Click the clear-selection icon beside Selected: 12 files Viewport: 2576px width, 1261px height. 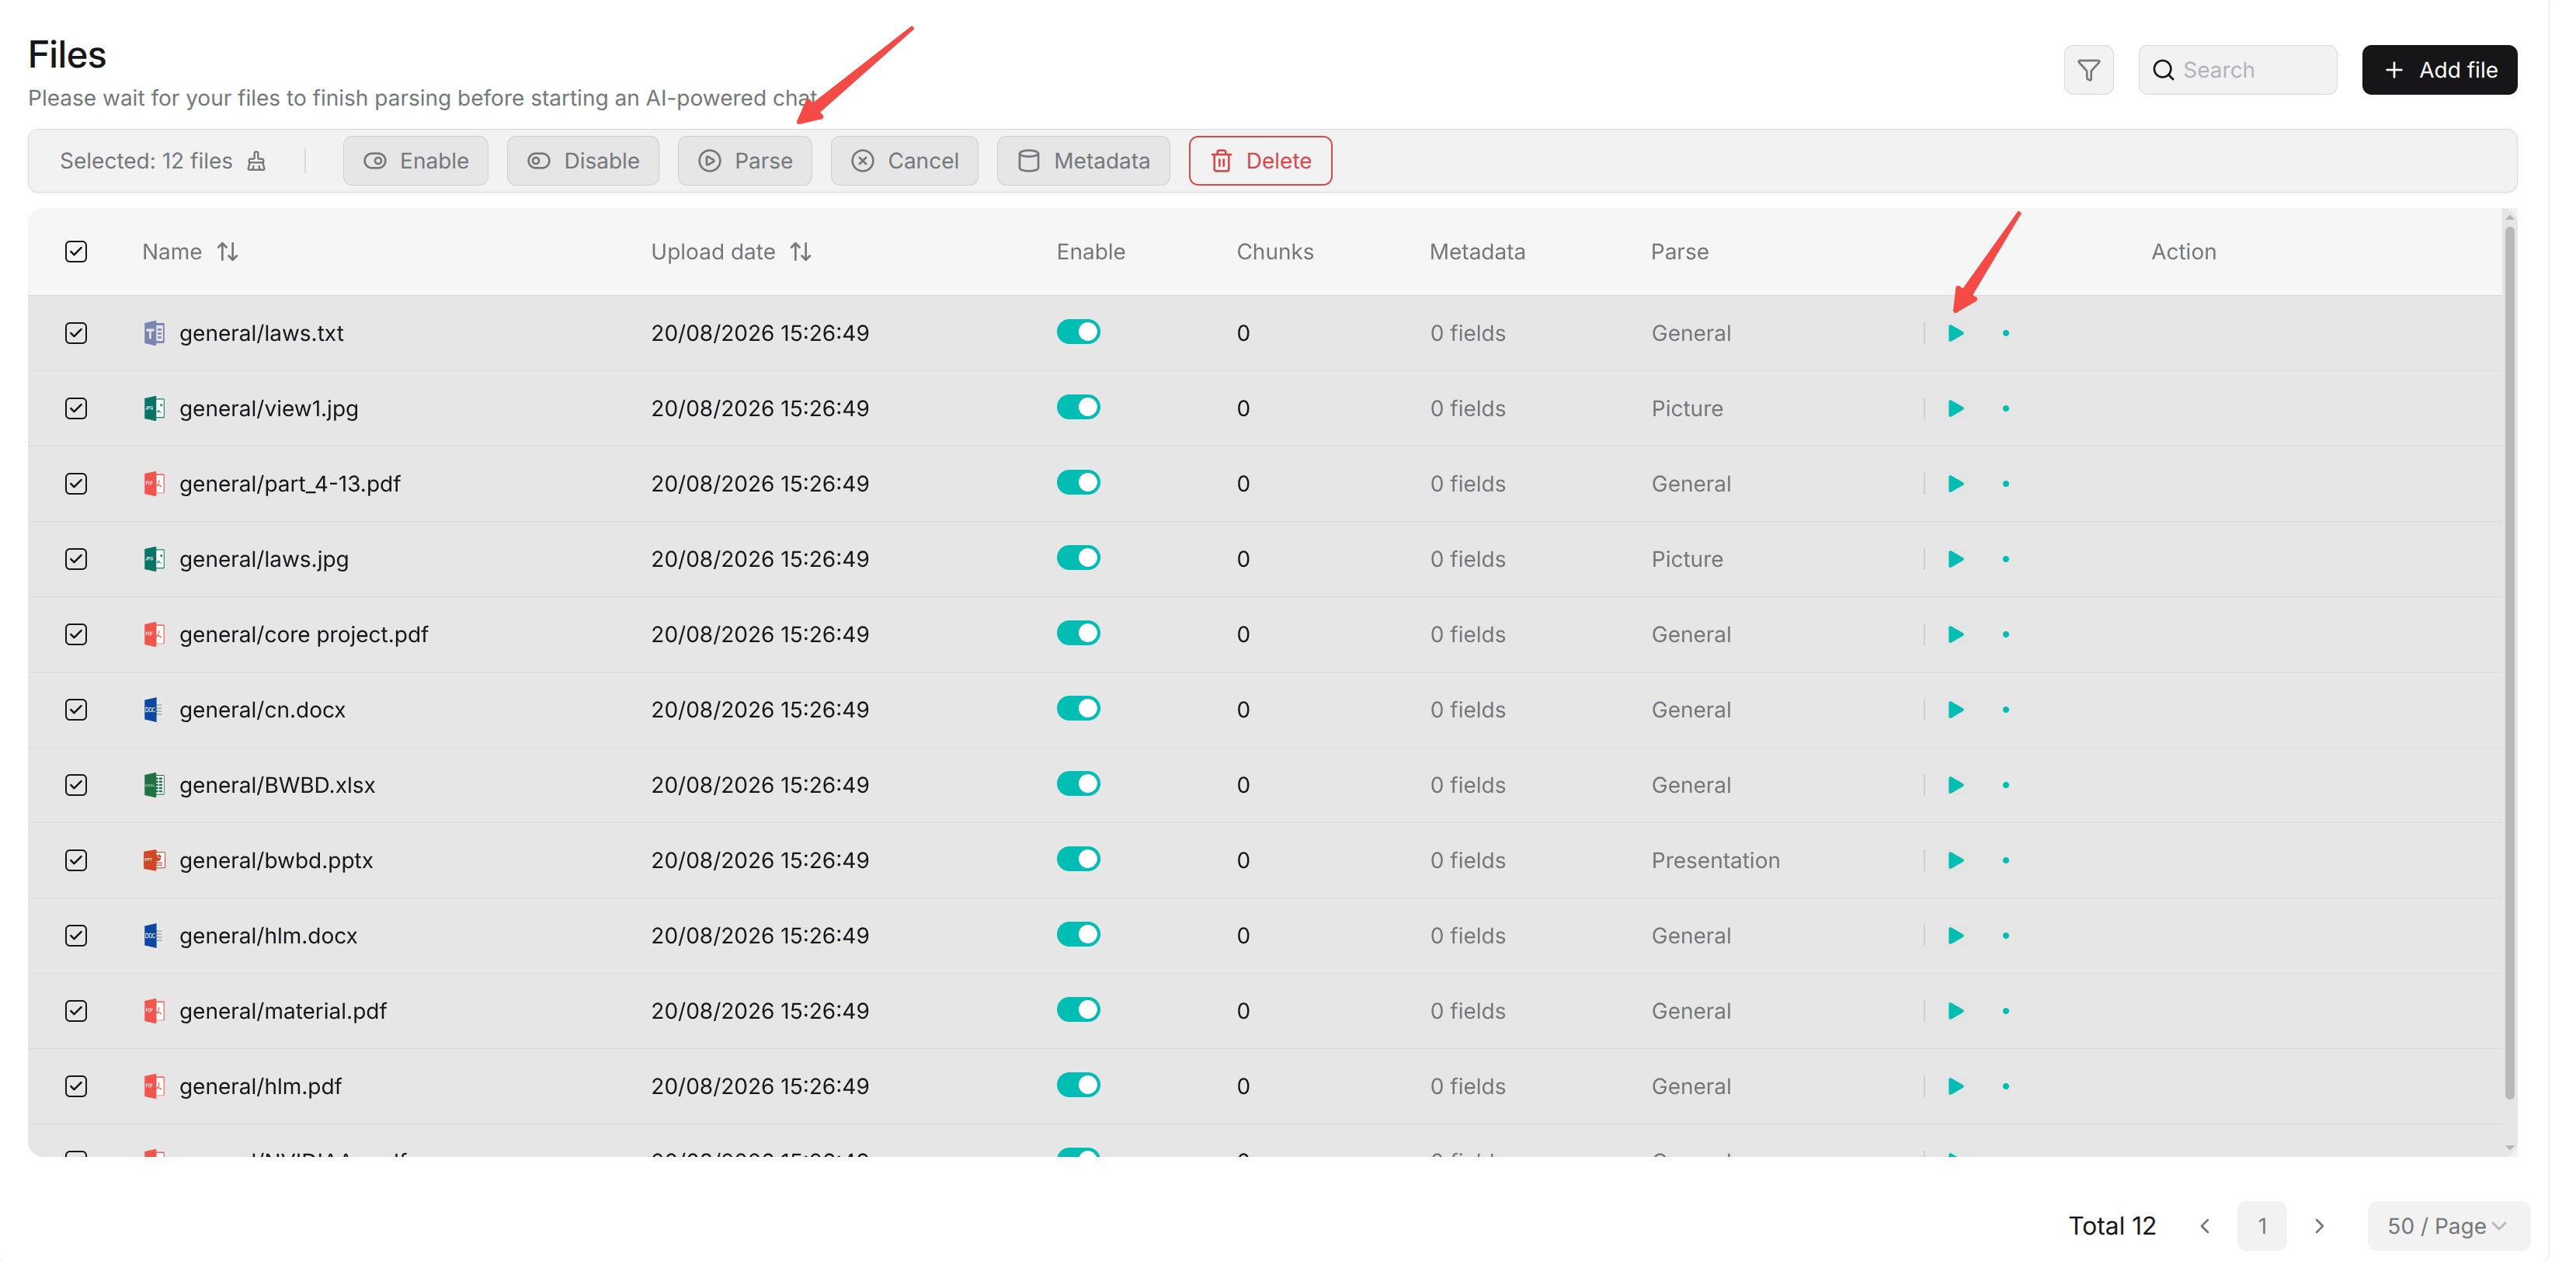[x=257, y=161]
